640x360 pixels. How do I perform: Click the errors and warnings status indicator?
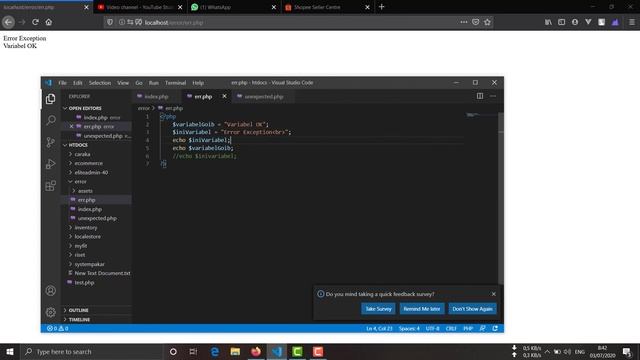pyautogui.click(x=58, y=329)
